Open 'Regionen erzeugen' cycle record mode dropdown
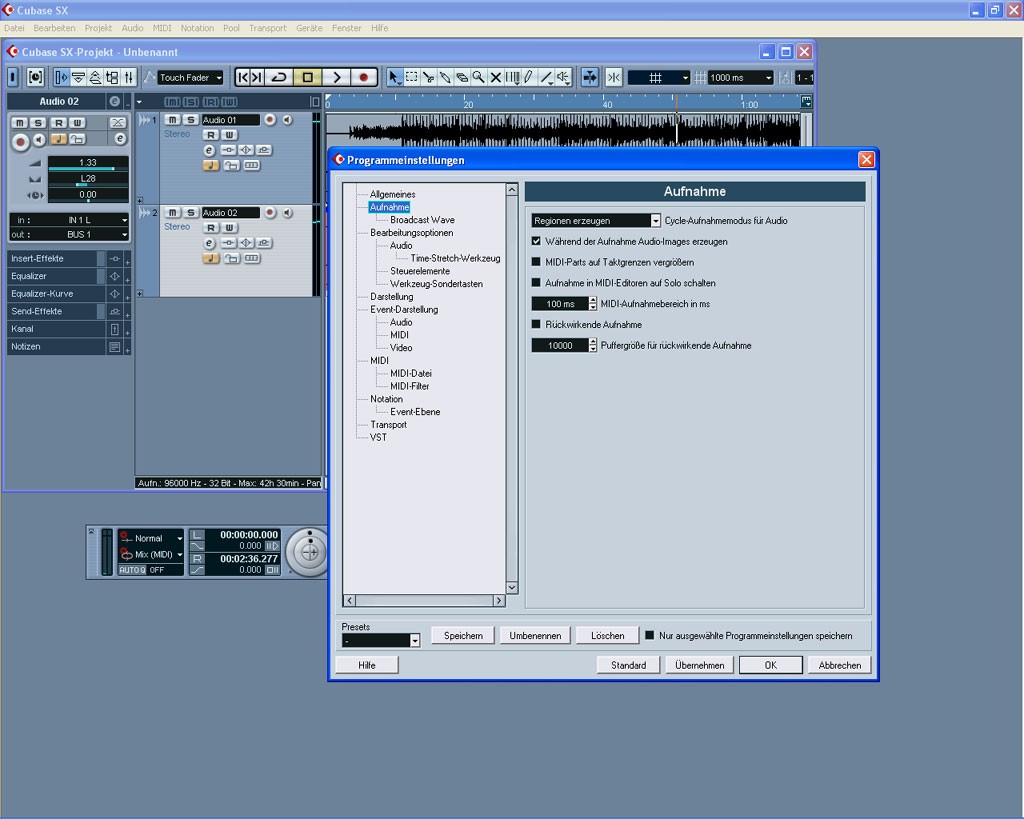 coord(596,221)
